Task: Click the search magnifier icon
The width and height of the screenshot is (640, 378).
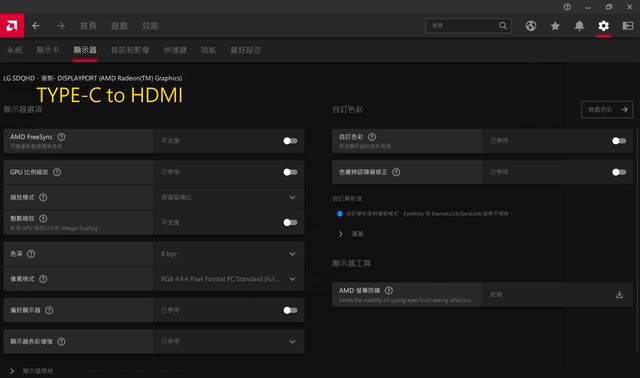Action: point(503,26)
